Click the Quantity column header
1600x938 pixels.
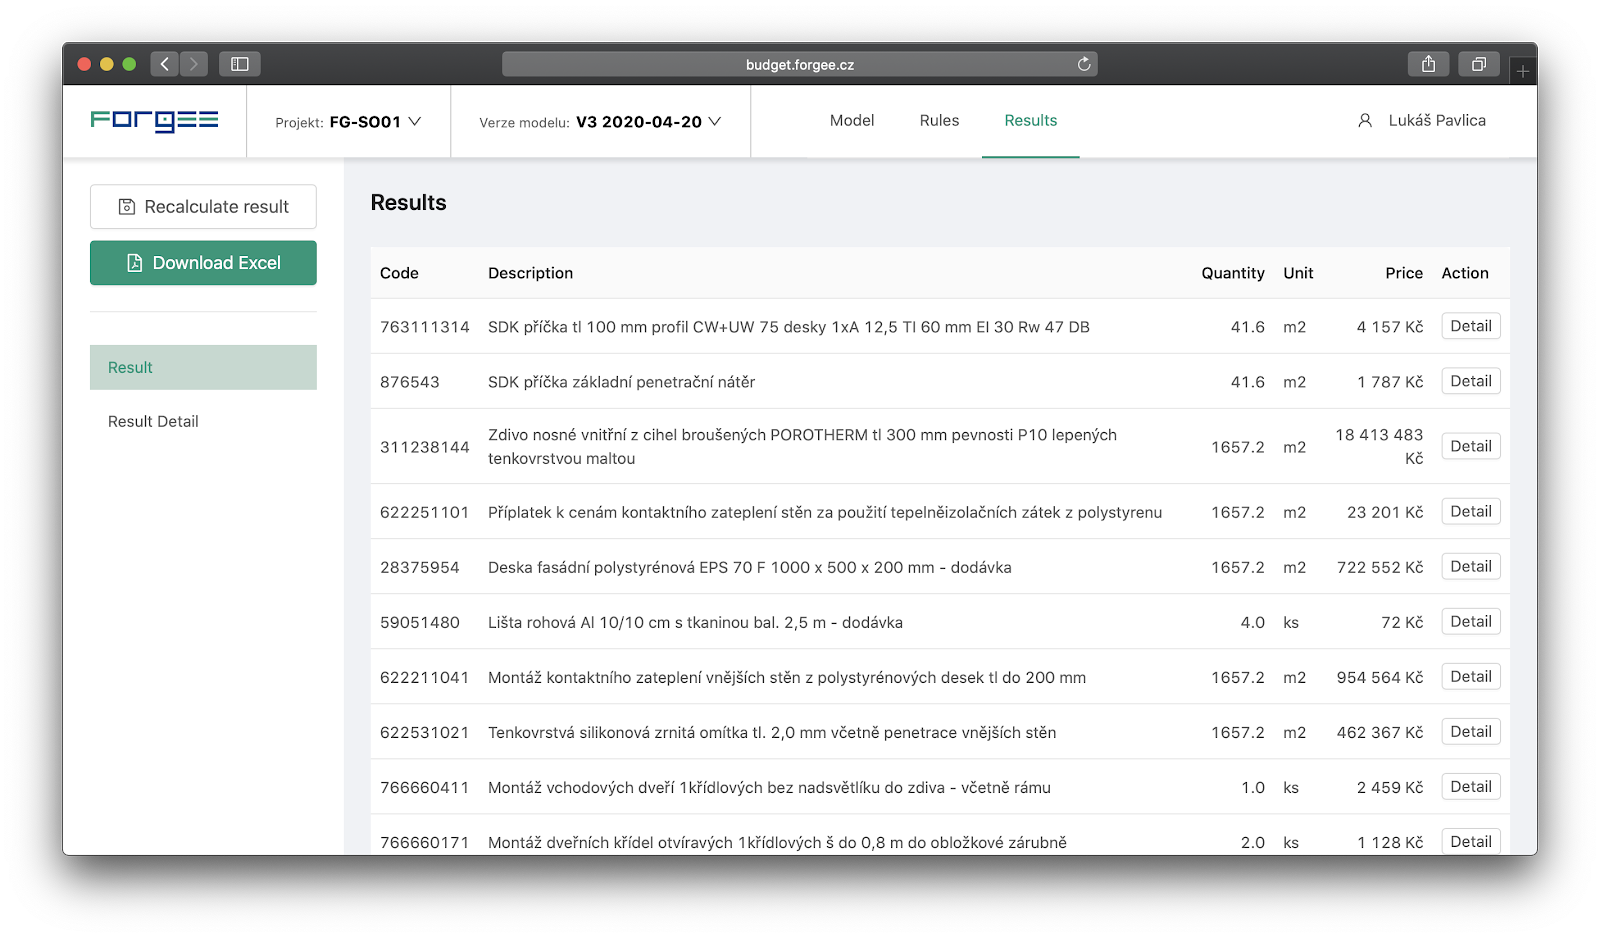1233,273
